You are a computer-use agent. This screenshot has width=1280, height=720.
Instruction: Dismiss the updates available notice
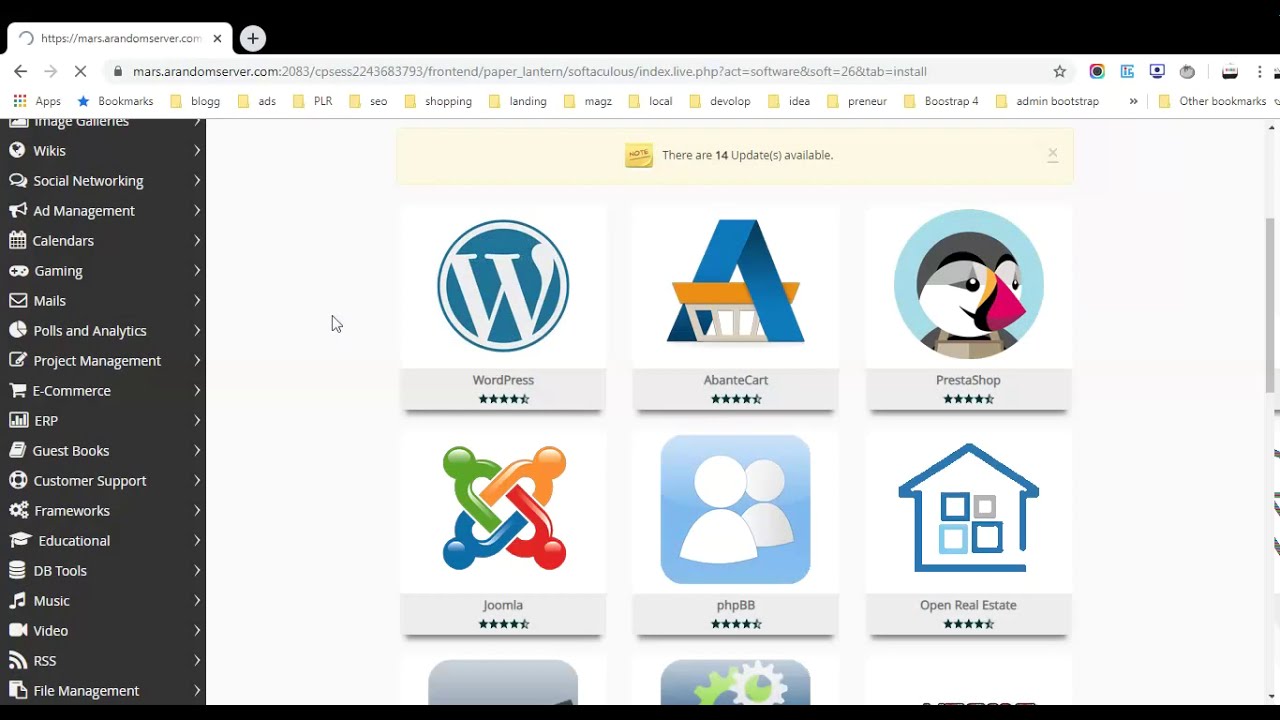(1052, 154)
